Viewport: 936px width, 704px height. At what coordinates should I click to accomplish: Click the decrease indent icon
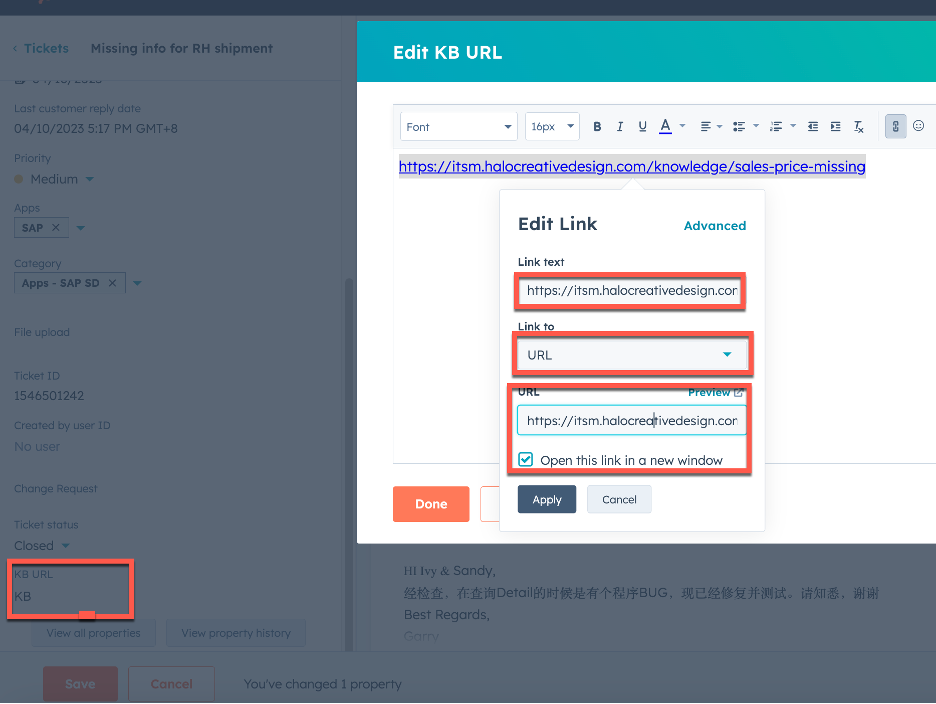click(x=812, y=127)
